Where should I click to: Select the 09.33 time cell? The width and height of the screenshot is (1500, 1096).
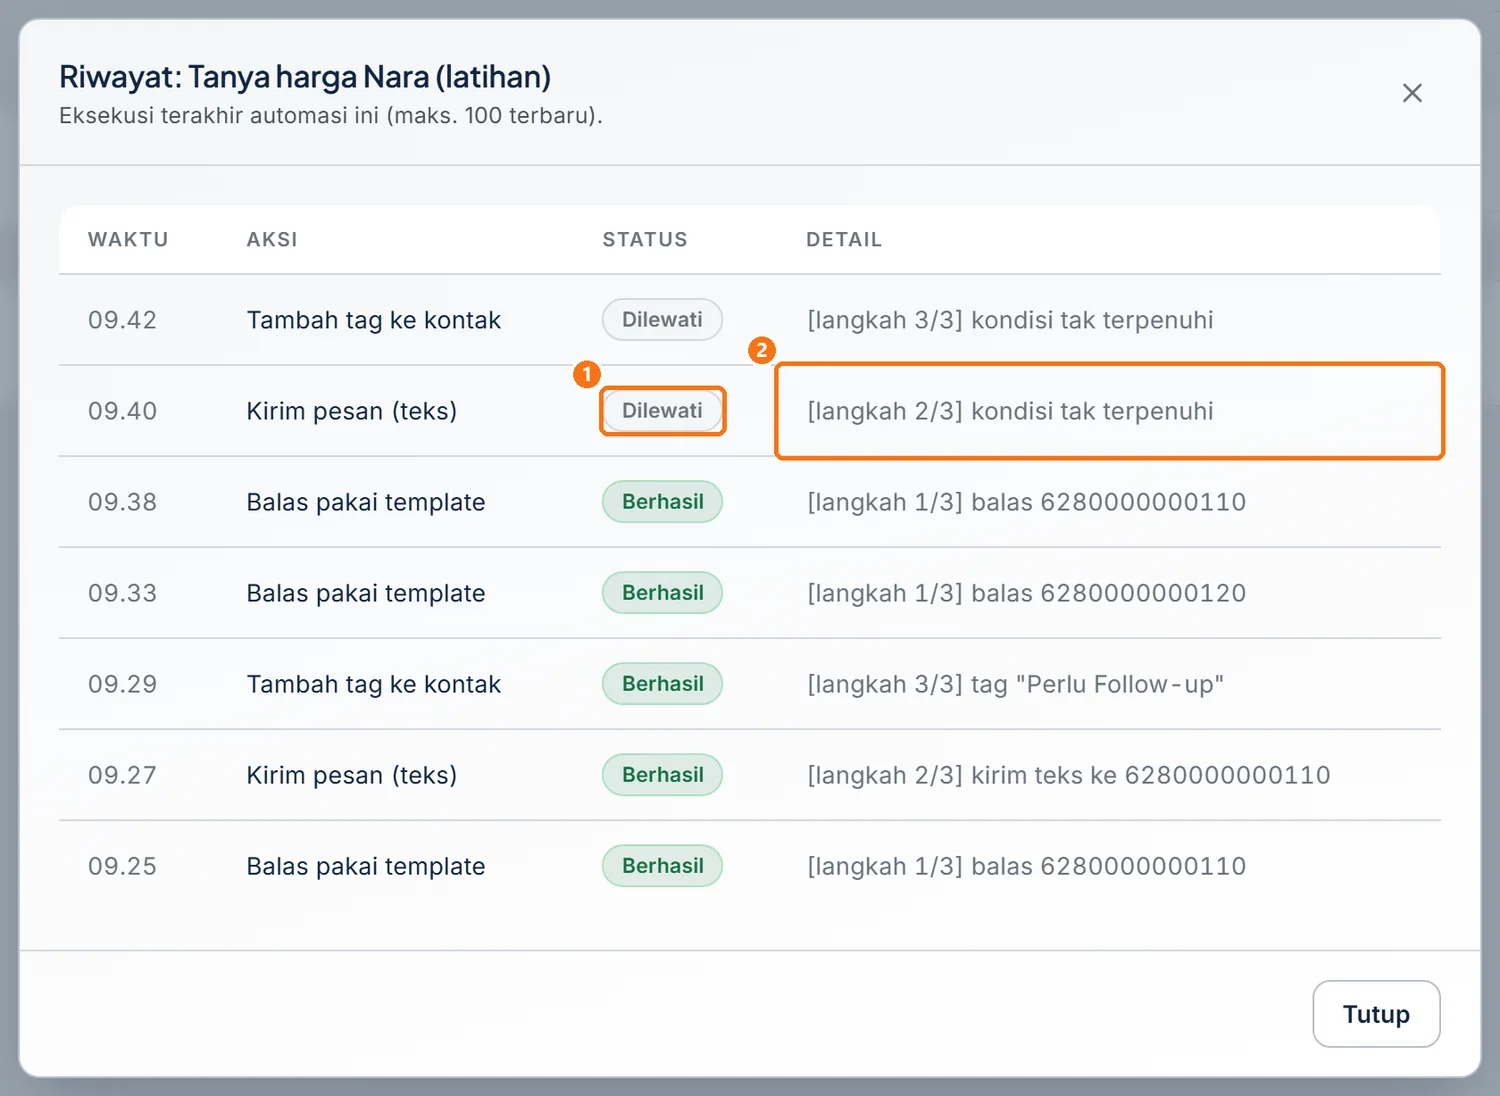[x=122, y=593]
